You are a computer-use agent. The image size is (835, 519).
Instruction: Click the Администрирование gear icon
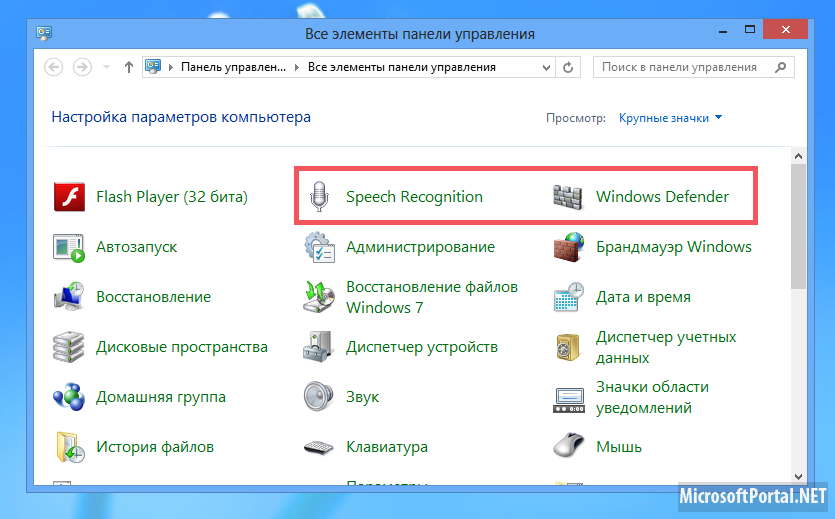[319, 247]
